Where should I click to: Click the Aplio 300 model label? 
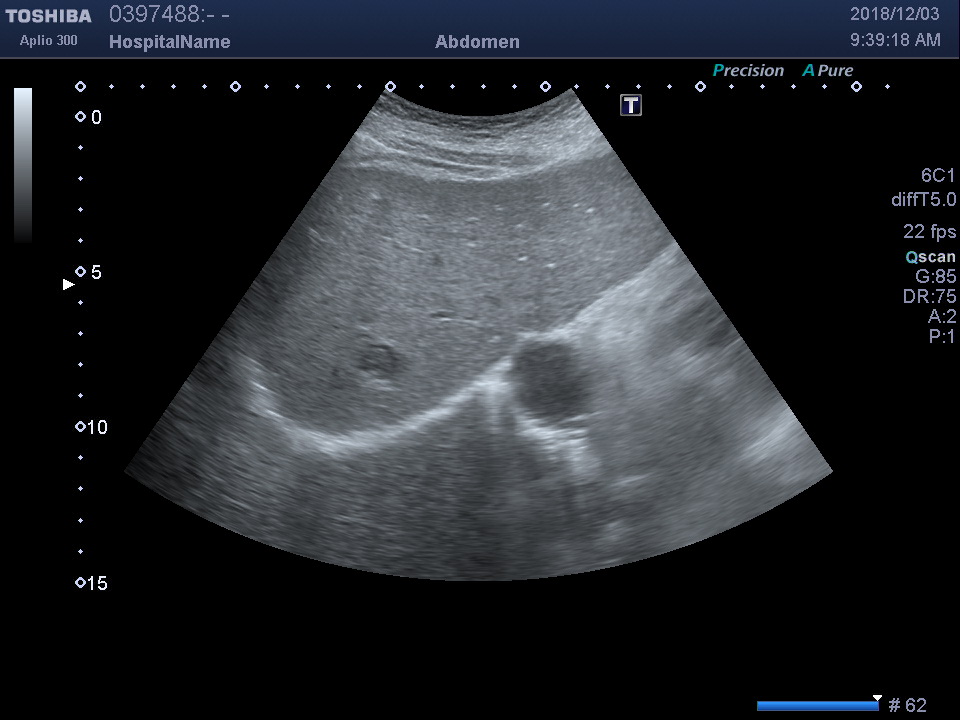tap(48, 40)
